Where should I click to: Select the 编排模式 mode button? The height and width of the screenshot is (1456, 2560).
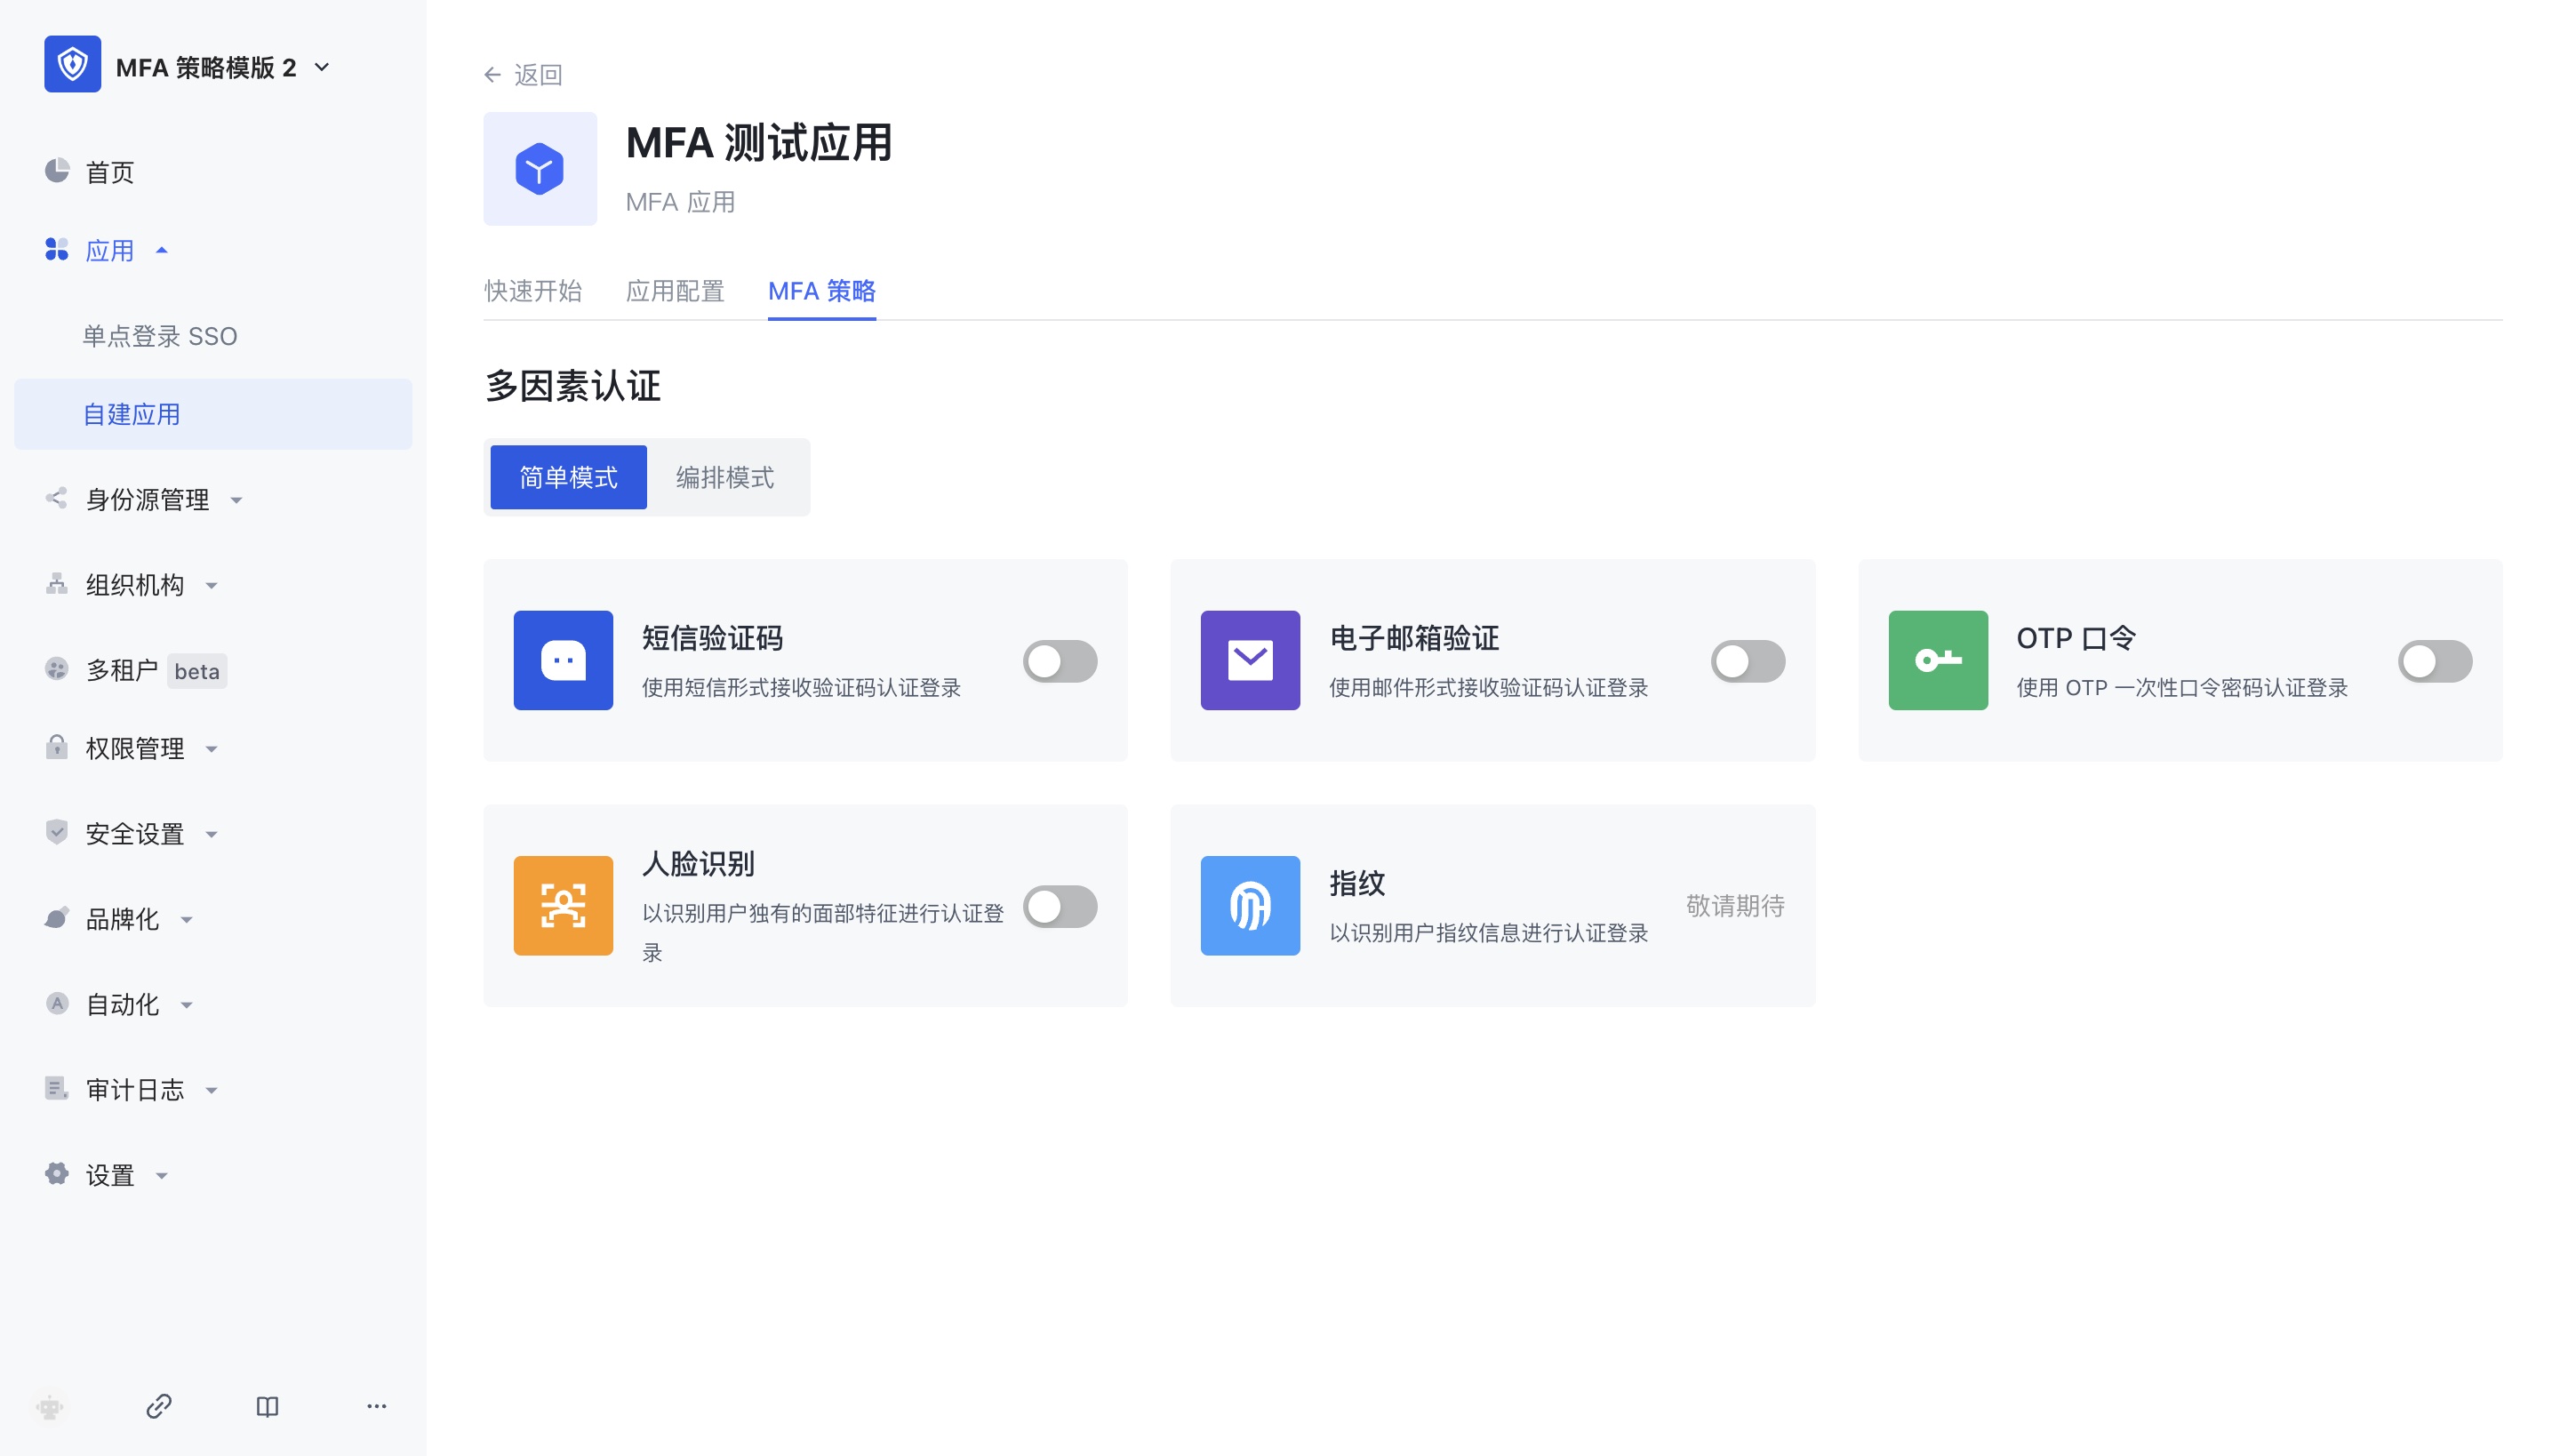click(727, 477)
